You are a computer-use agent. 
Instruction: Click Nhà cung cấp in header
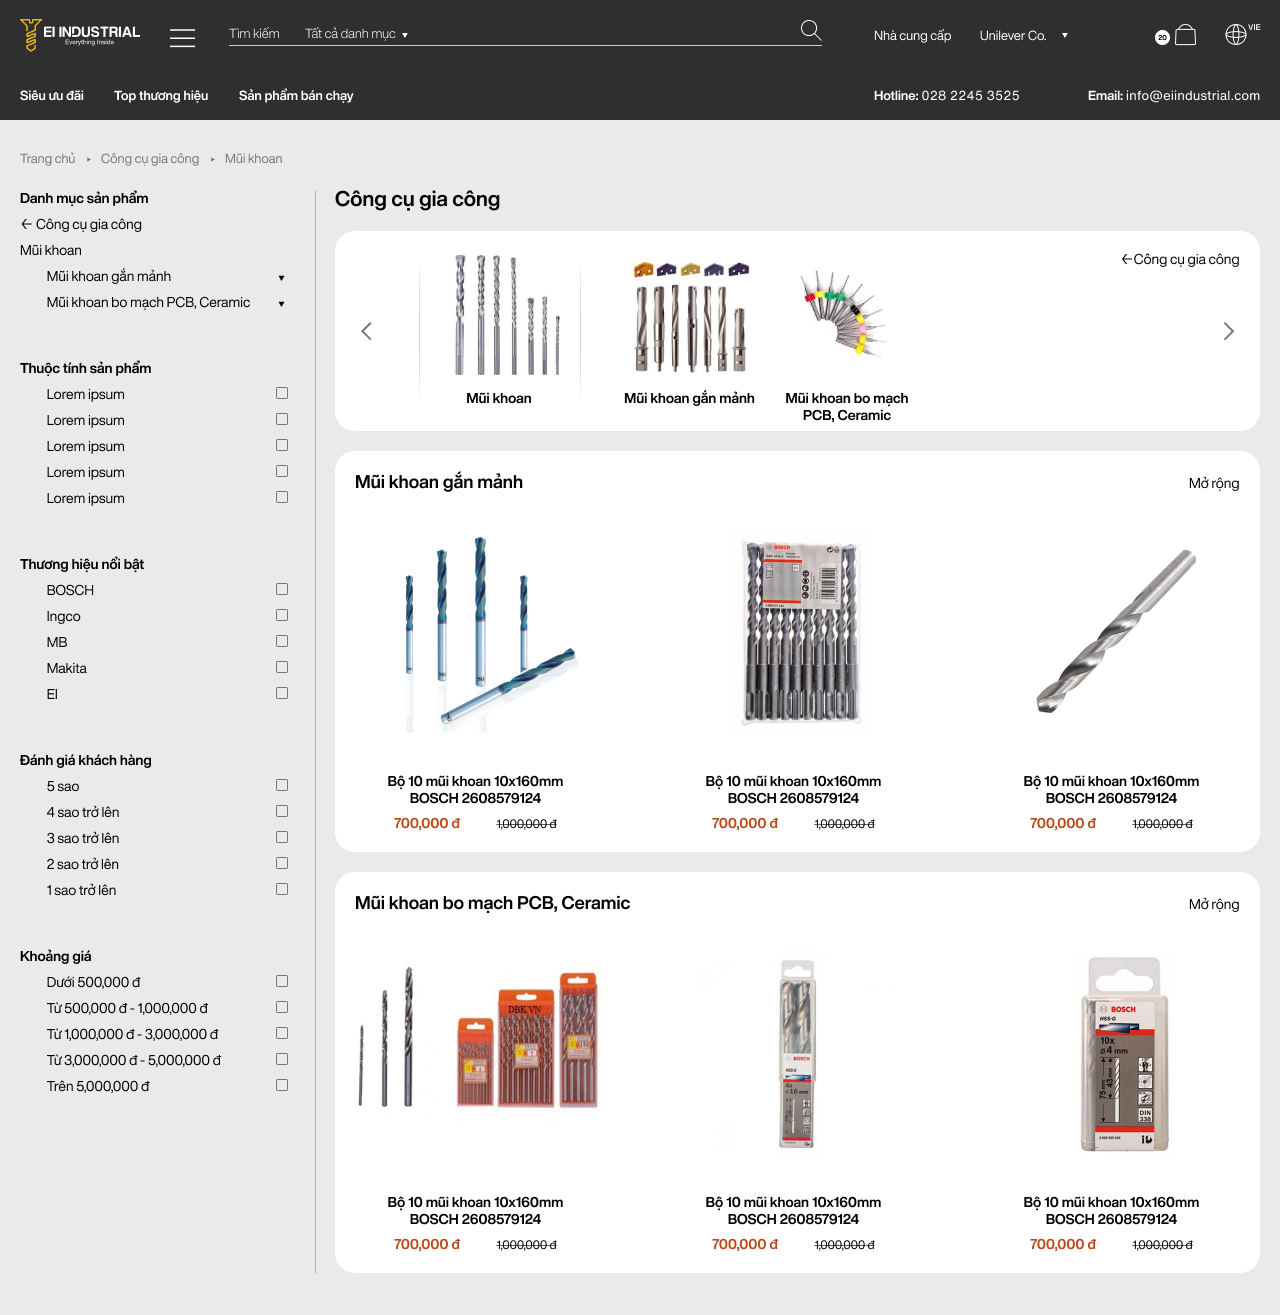[912, 35]
